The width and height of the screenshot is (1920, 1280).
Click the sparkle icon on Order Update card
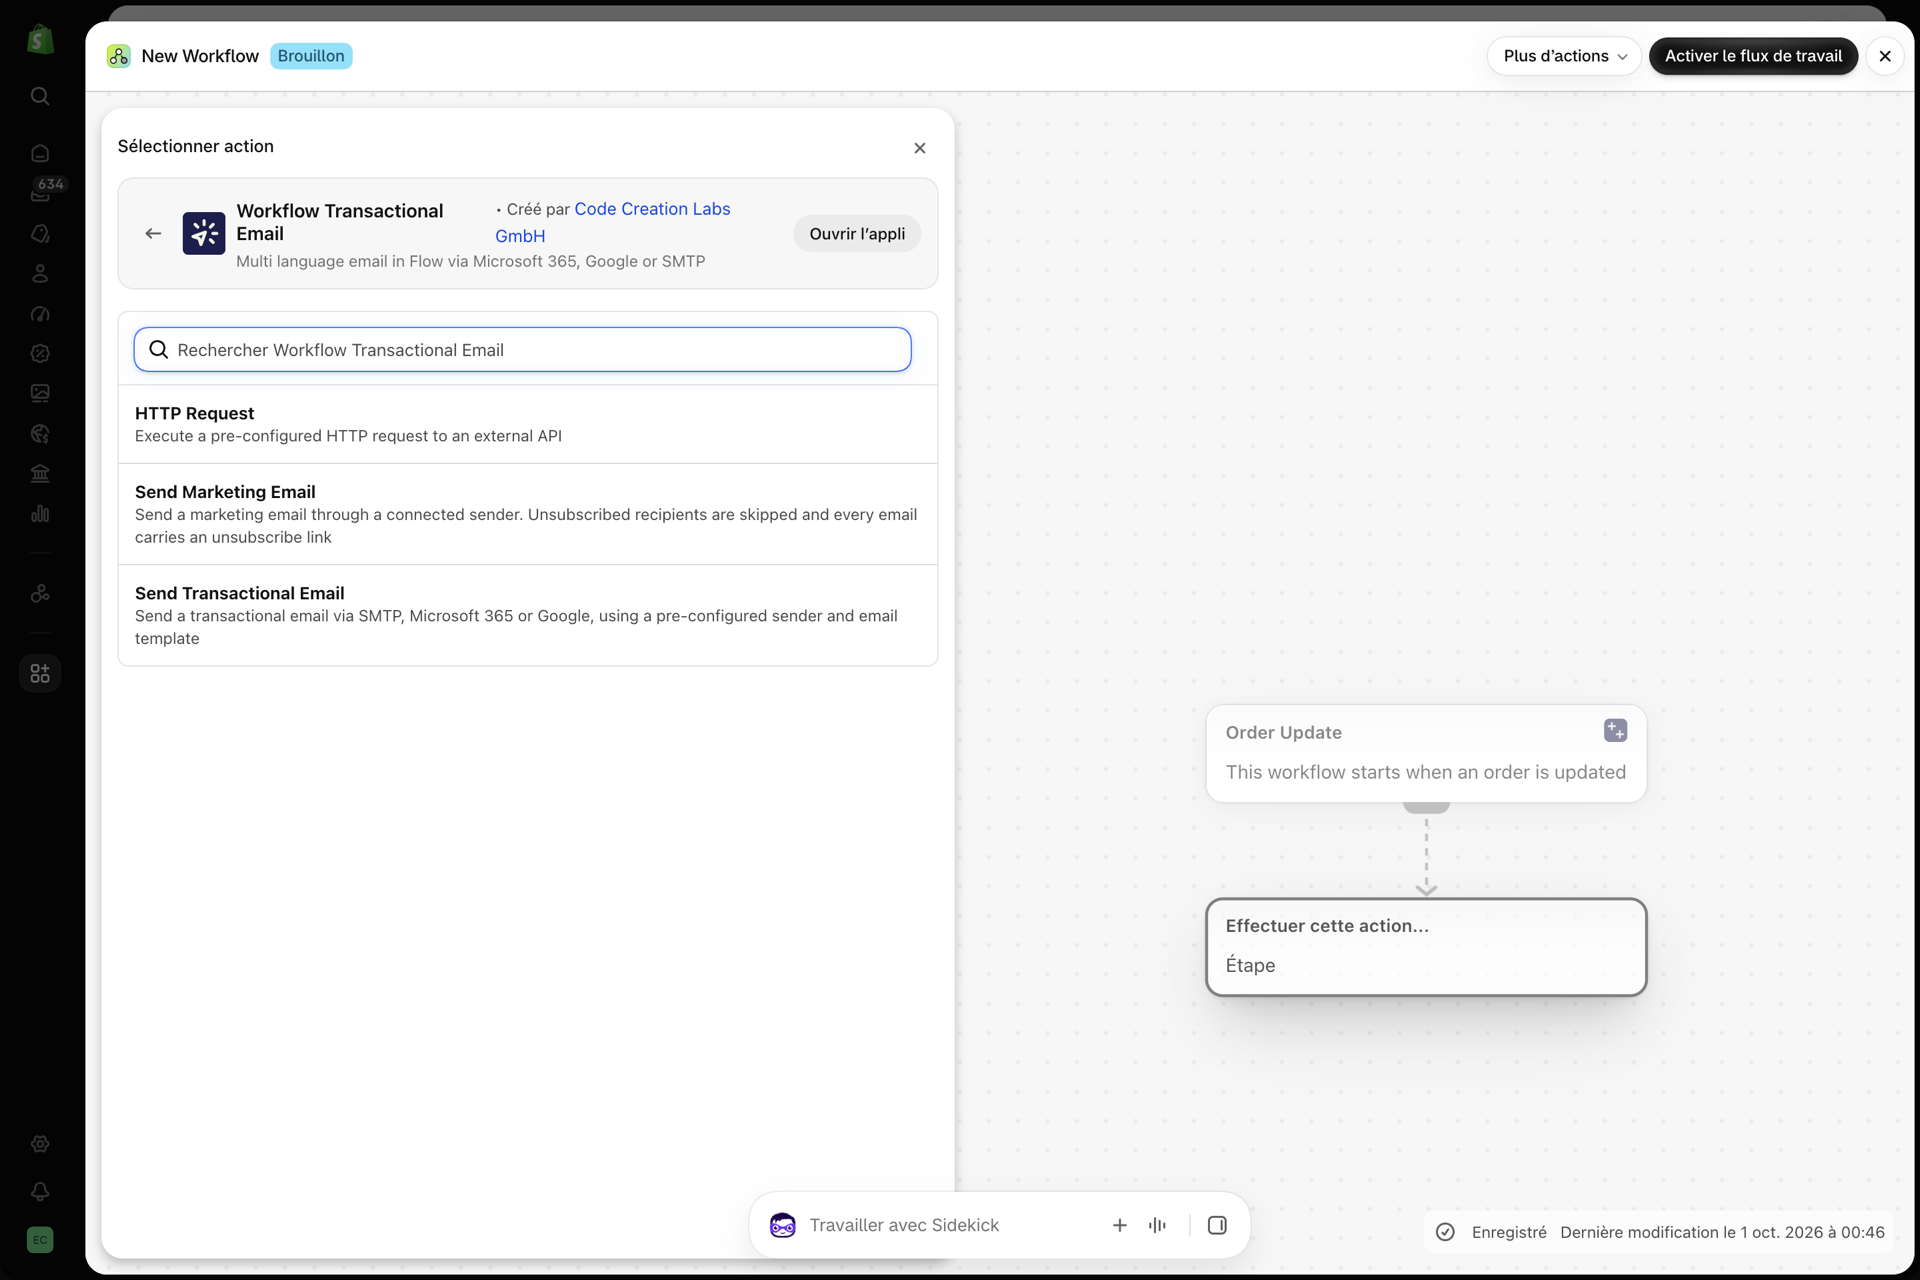1615,730
